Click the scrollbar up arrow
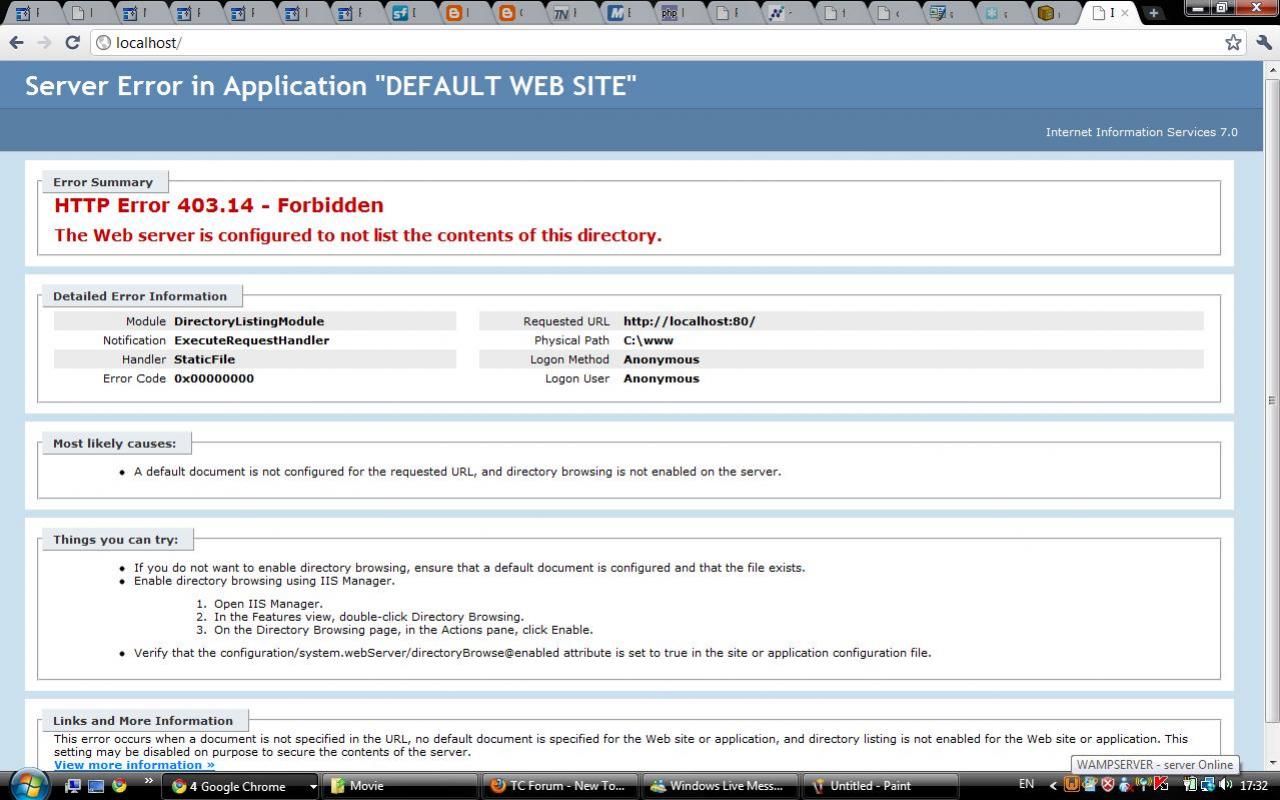This screenshot has width=1280, height=800. point(1272,70)
